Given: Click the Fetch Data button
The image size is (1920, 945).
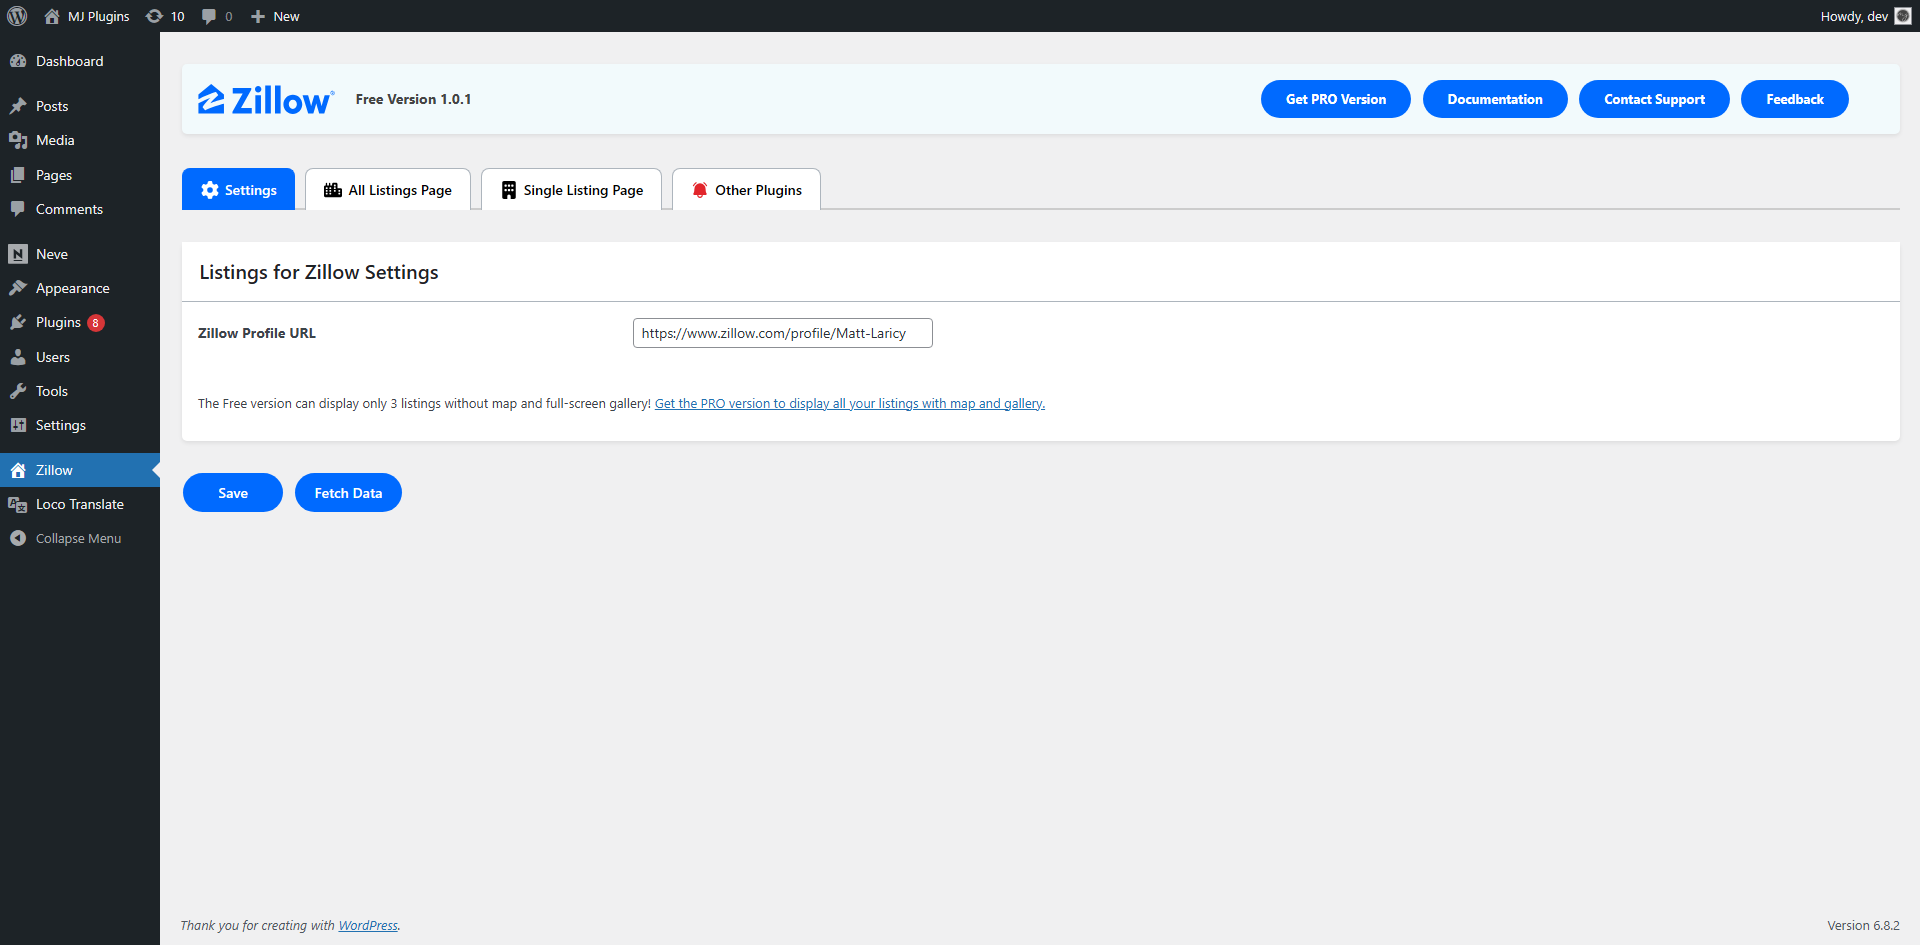Looking at the screenshot, I should click(348, 493).
